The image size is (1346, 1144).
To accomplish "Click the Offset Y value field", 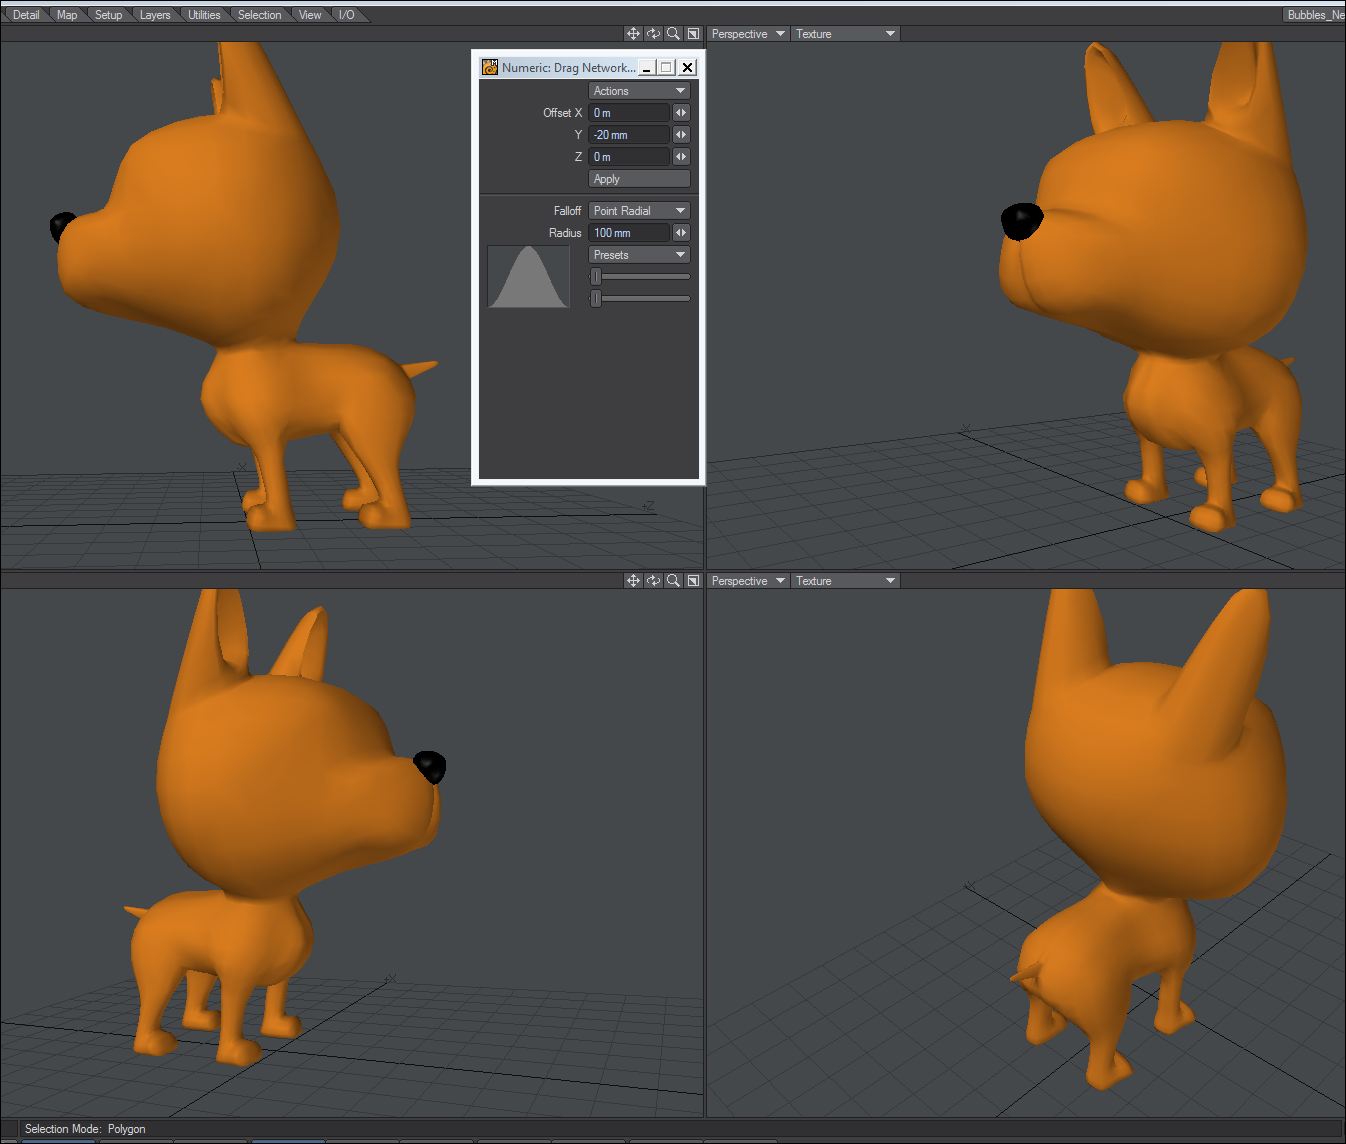I will click(x=629, y=135).
